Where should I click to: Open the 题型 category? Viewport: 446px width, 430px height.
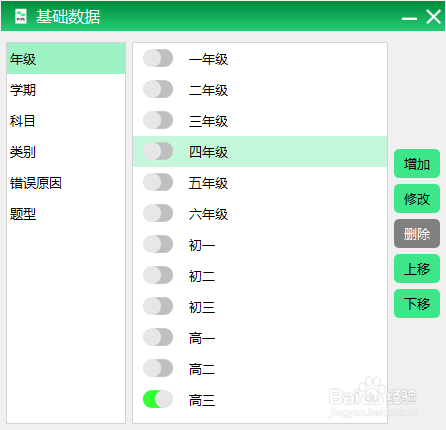pyautogui.click(x=66, y=214)
